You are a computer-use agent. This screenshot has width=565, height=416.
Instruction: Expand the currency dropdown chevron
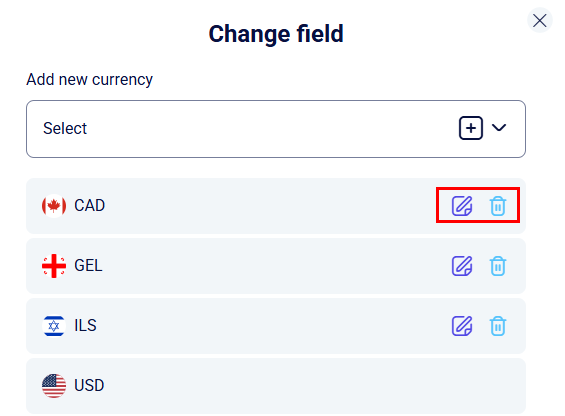tap(499, 128)
